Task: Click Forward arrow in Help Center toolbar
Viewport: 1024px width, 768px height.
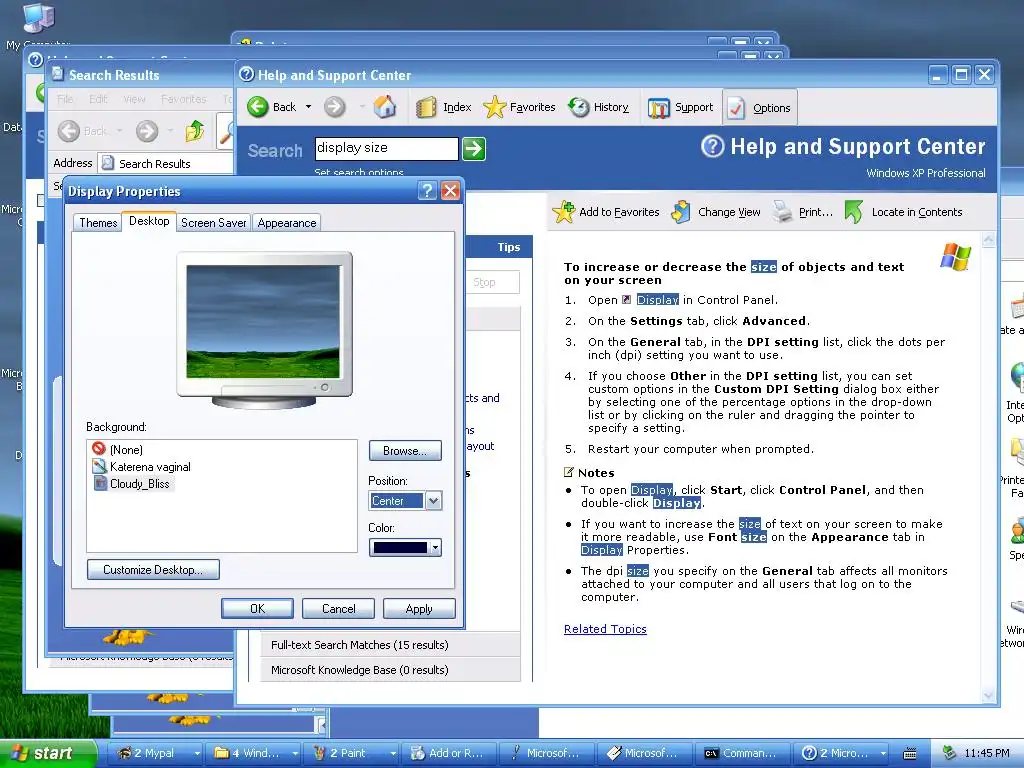Action: [334, 106]
